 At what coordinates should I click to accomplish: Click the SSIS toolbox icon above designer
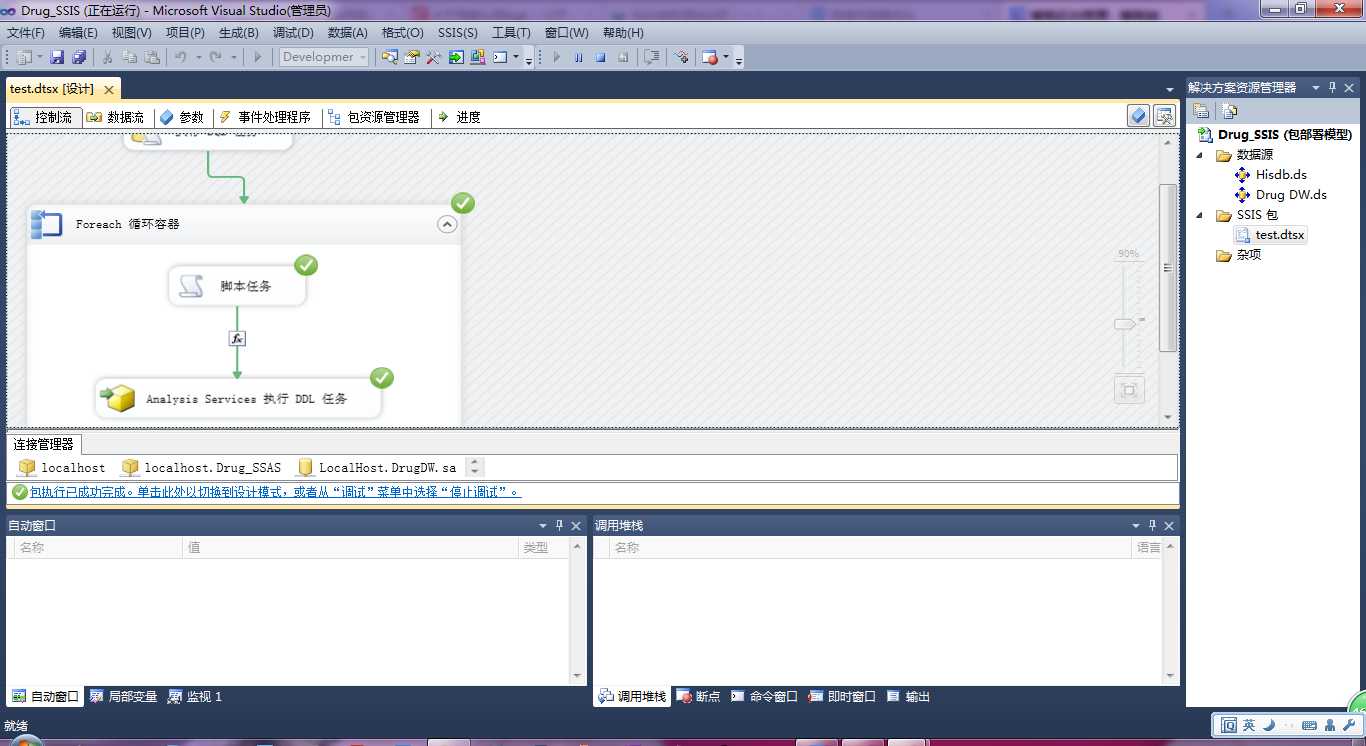1164,116
